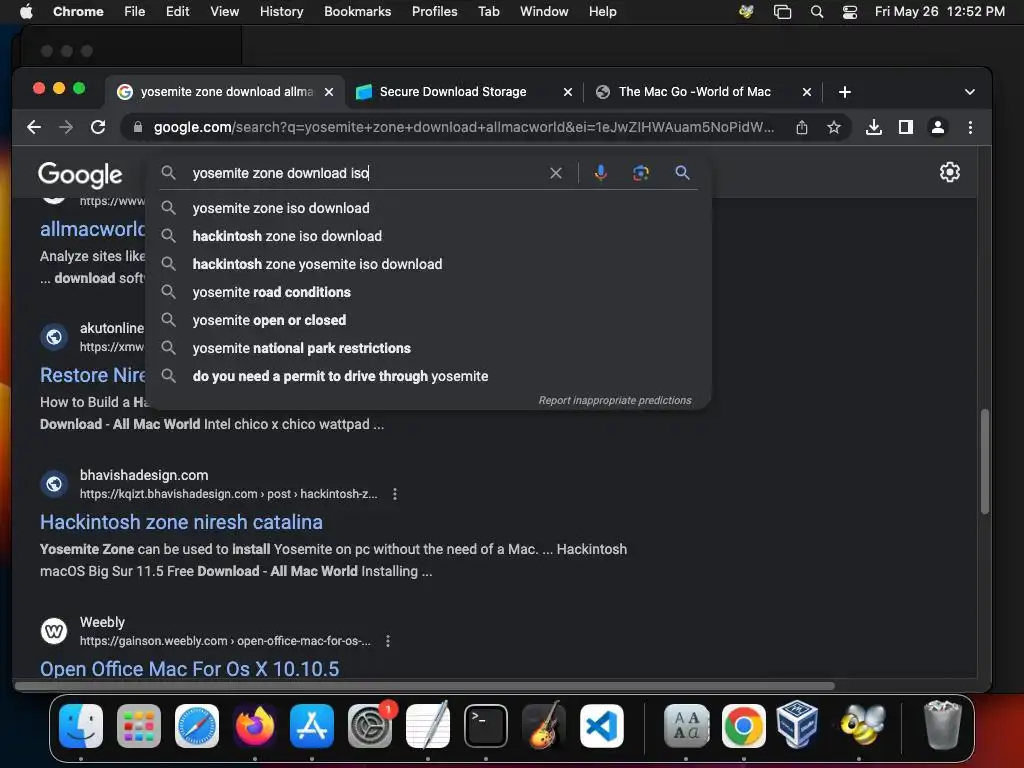Screen dimensions: 1024x768
Task: Go back to the previous page
Action: pos(34,127)
